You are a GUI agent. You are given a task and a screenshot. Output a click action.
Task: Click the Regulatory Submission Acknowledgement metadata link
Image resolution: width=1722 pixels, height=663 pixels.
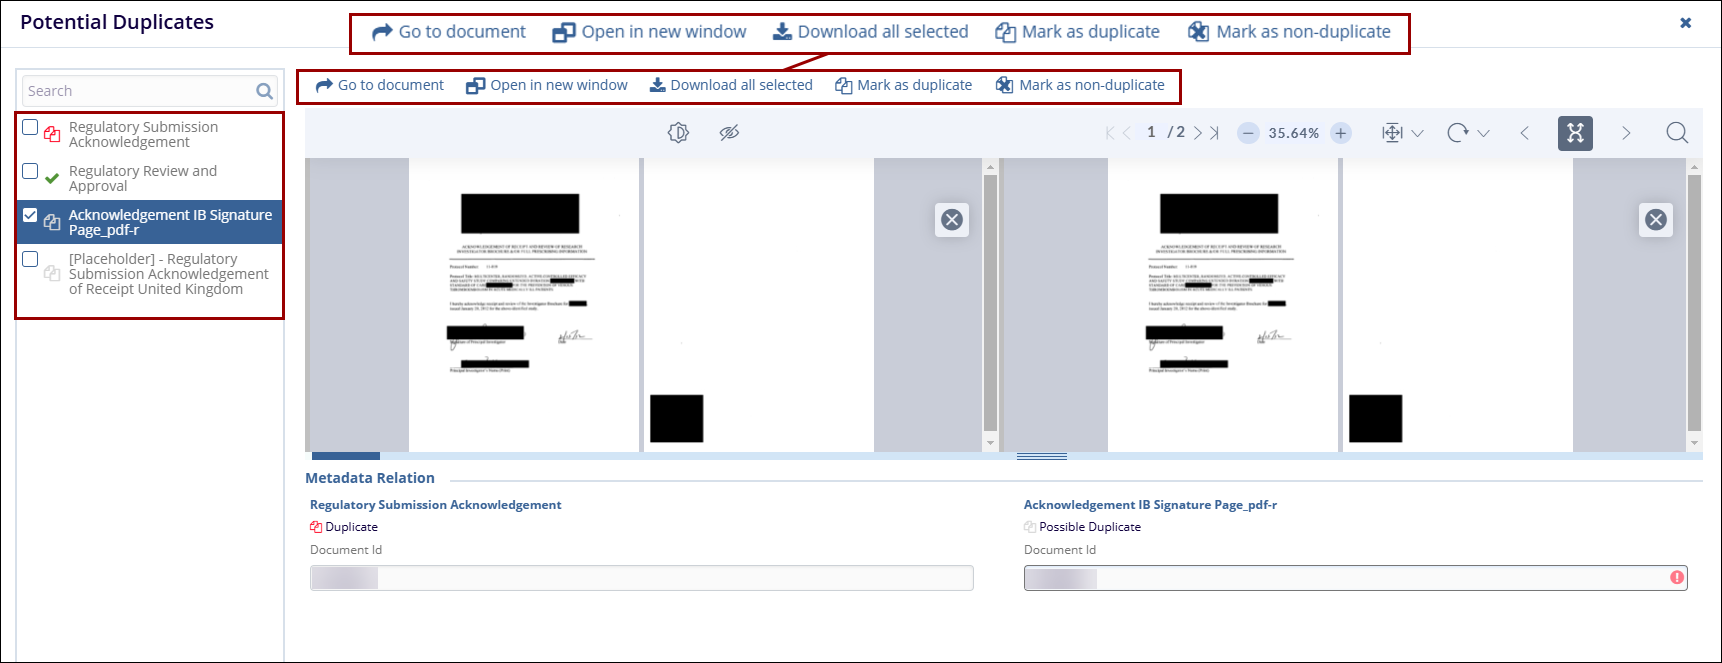[435, 505]
